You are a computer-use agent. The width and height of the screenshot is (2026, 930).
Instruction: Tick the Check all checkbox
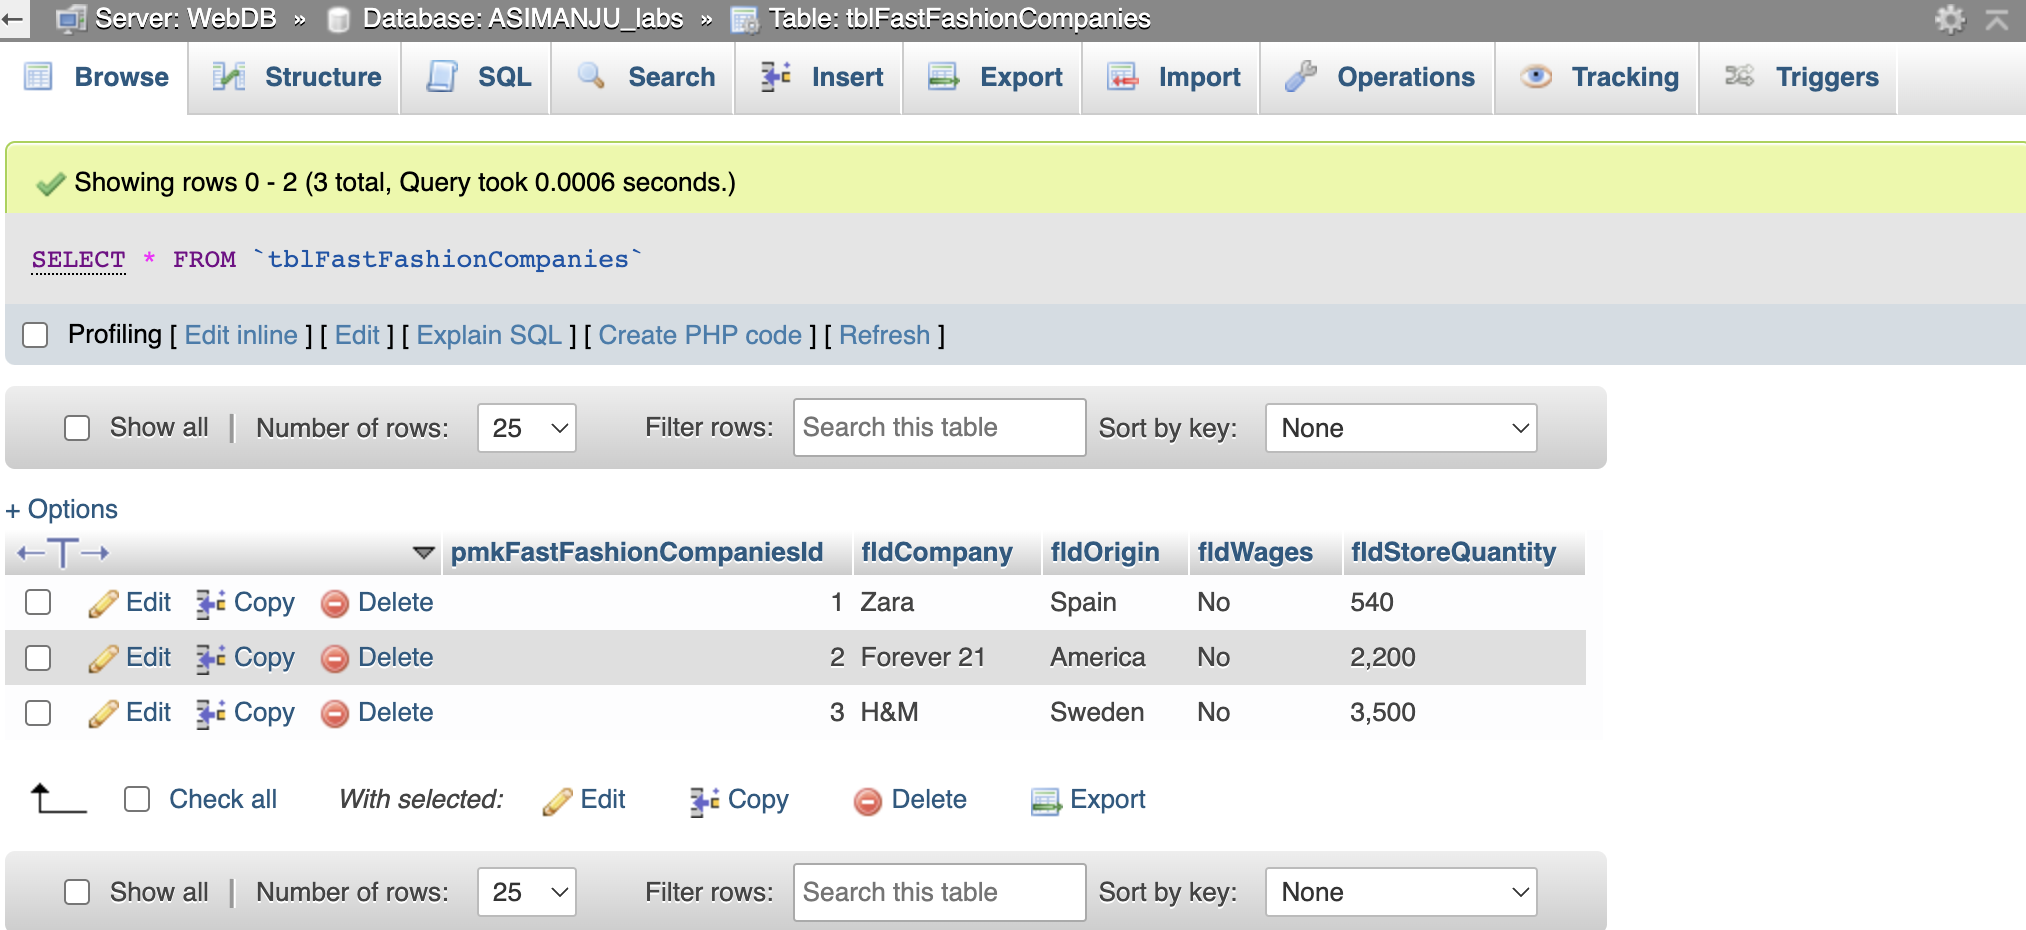click(137, 799)
